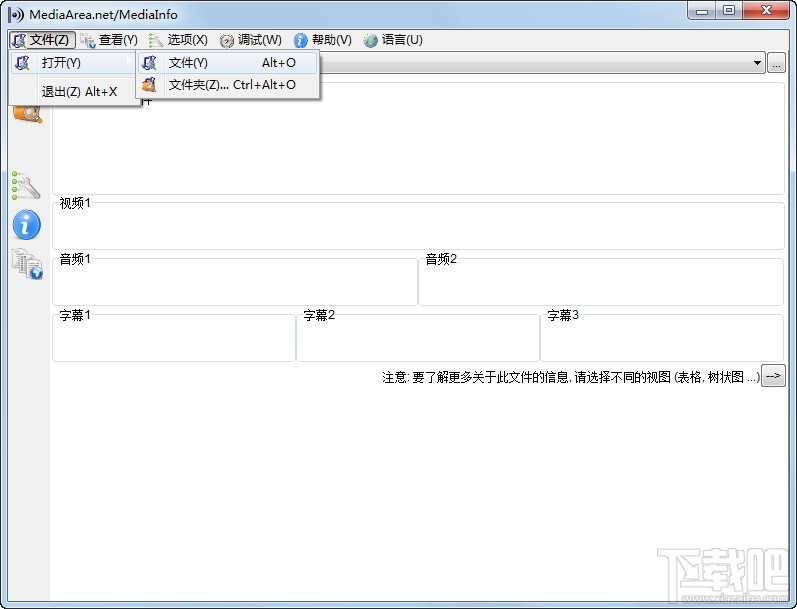Click the 选项 wrench menu icon
The image size is (797, 609).
155,40
